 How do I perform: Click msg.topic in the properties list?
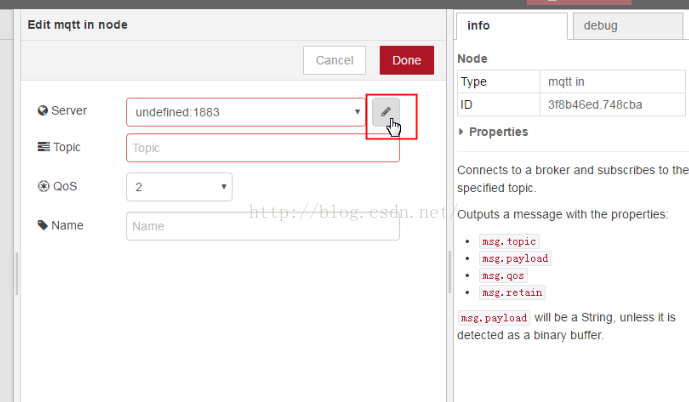[x=508, y=242]
